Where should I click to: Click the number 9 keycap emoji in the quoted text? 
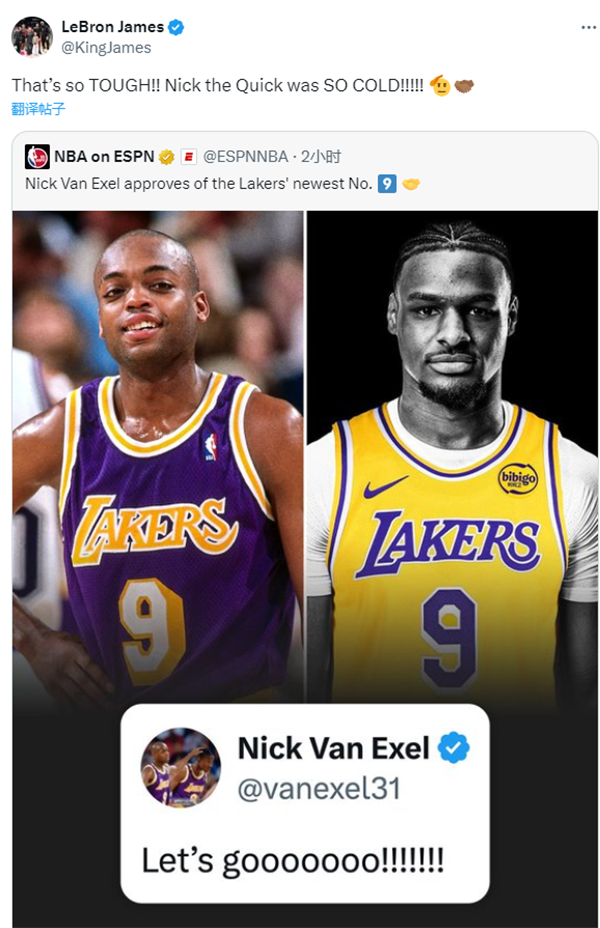point(387,183)
